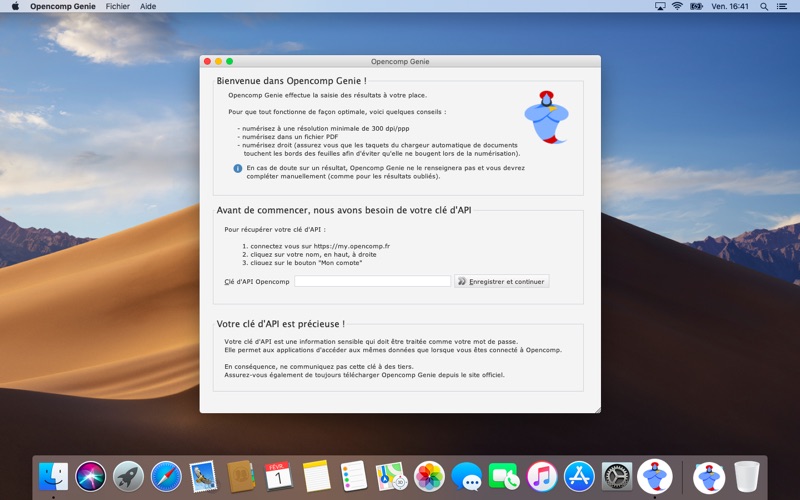Image resolution: width=800 pixels, height=500 pixels.
Task: Focus the Clé d'API Opencomp input field
Action: 372,281
